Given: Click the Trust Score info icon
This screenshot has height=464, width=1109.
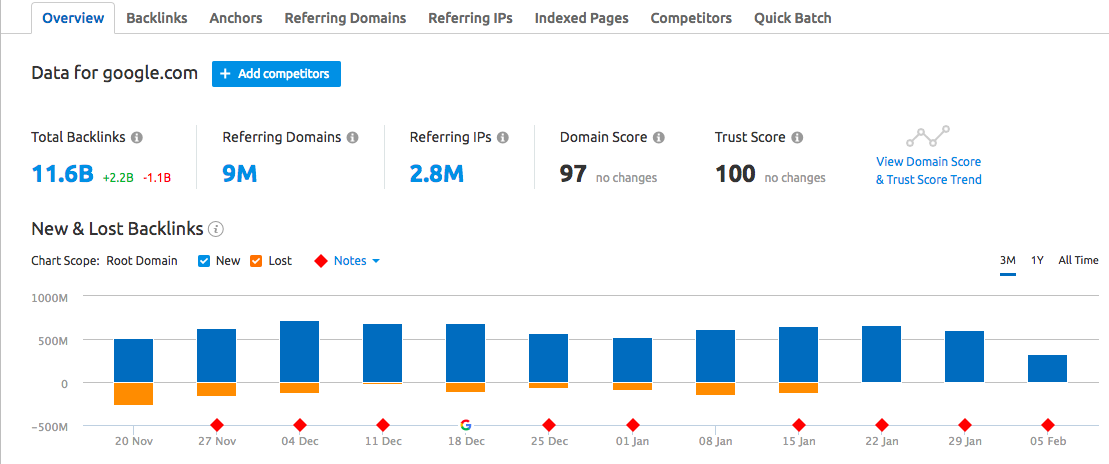Looking at the screenshot, I should (x=797, y=137).
